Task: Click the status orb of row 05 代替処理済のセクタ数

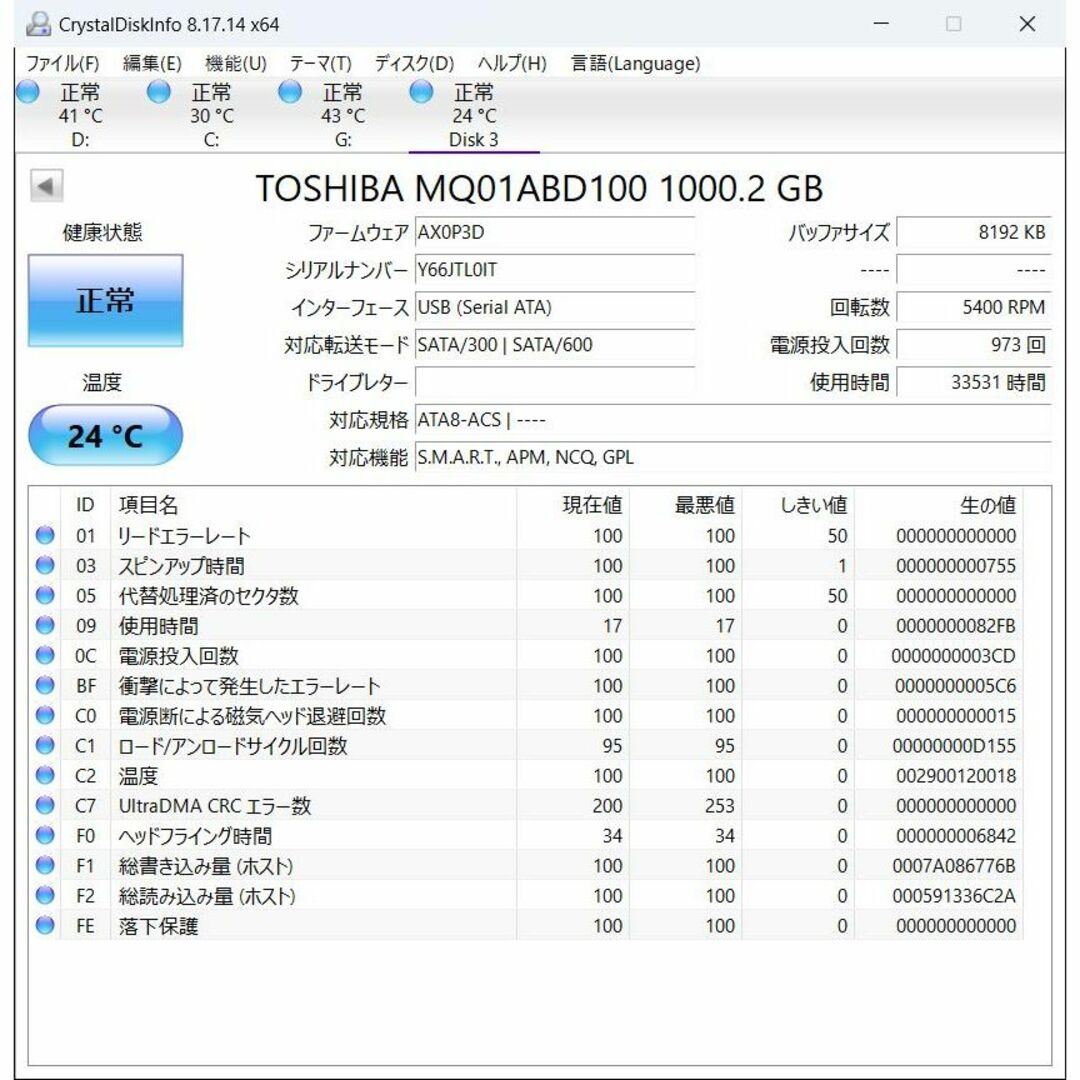Action: (45, 595)
